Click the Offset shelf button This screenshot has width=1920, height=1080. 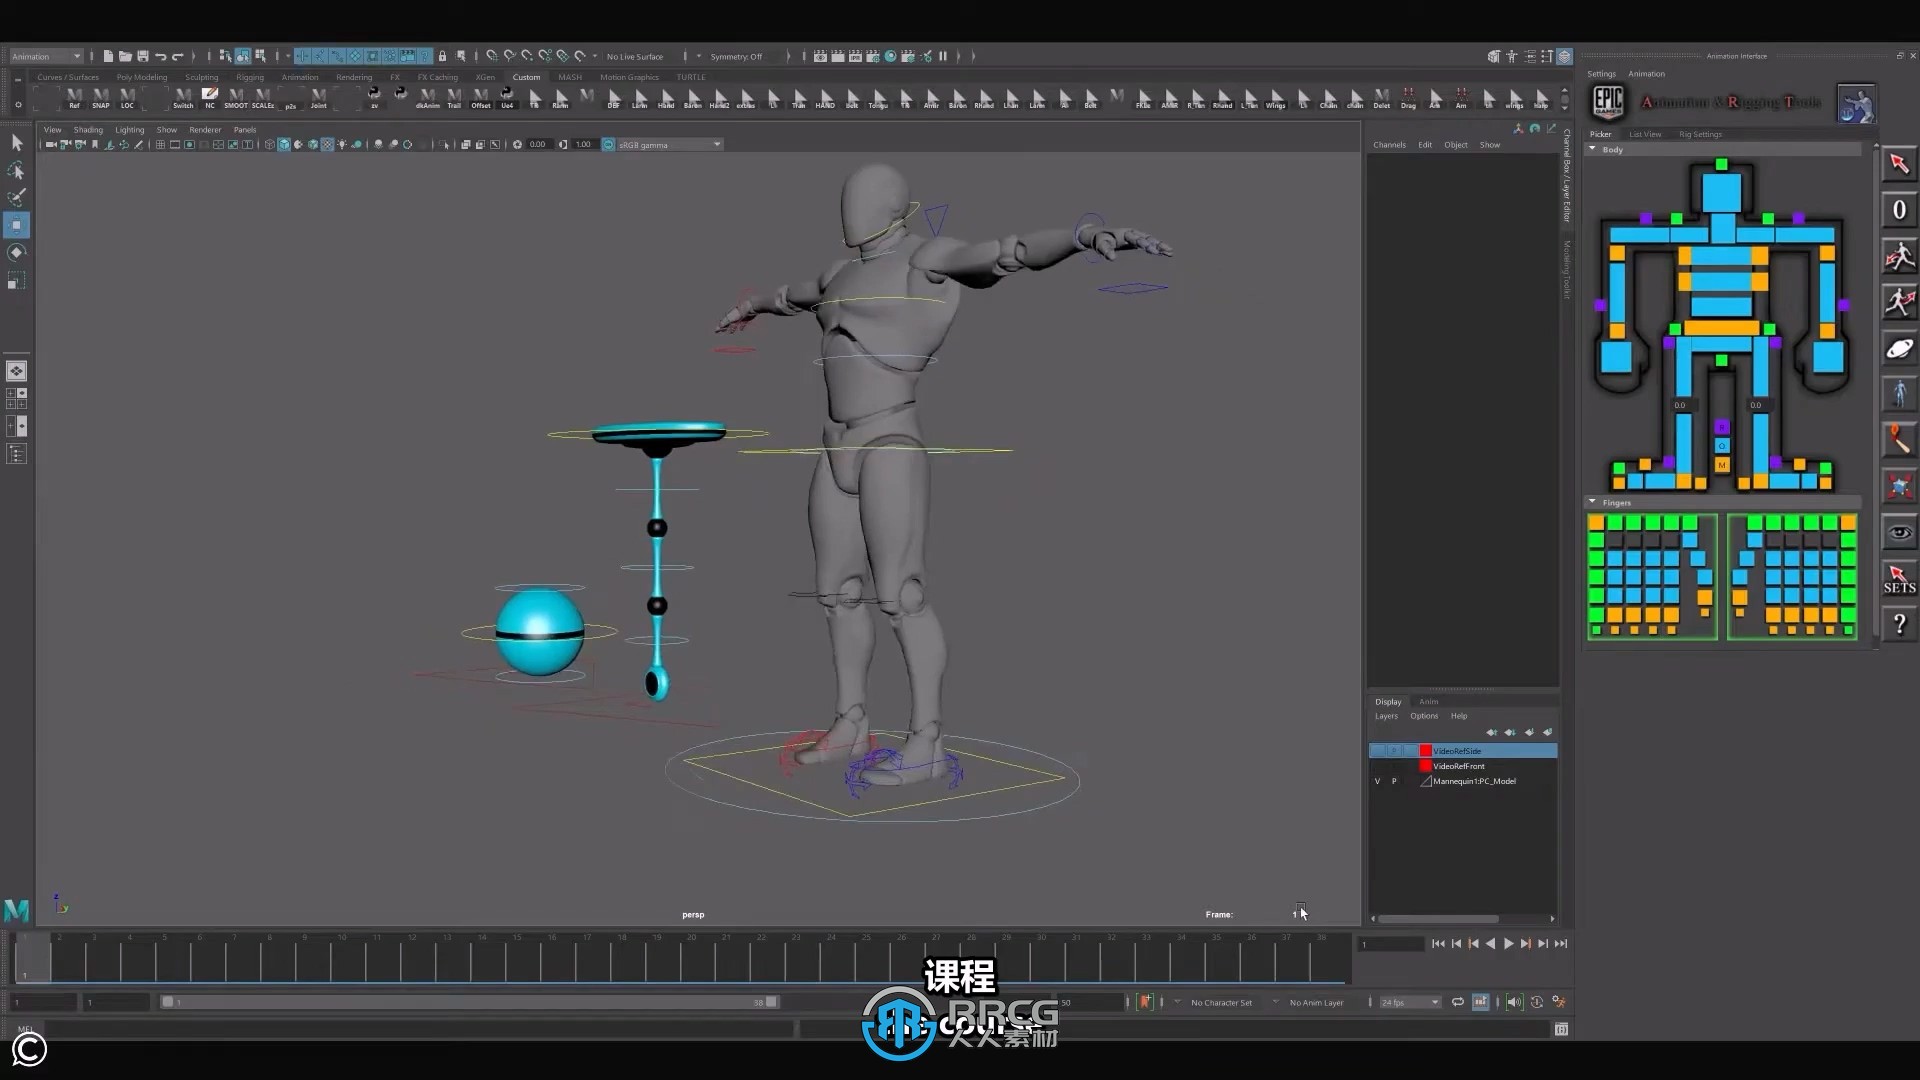(x=481, y=98)
